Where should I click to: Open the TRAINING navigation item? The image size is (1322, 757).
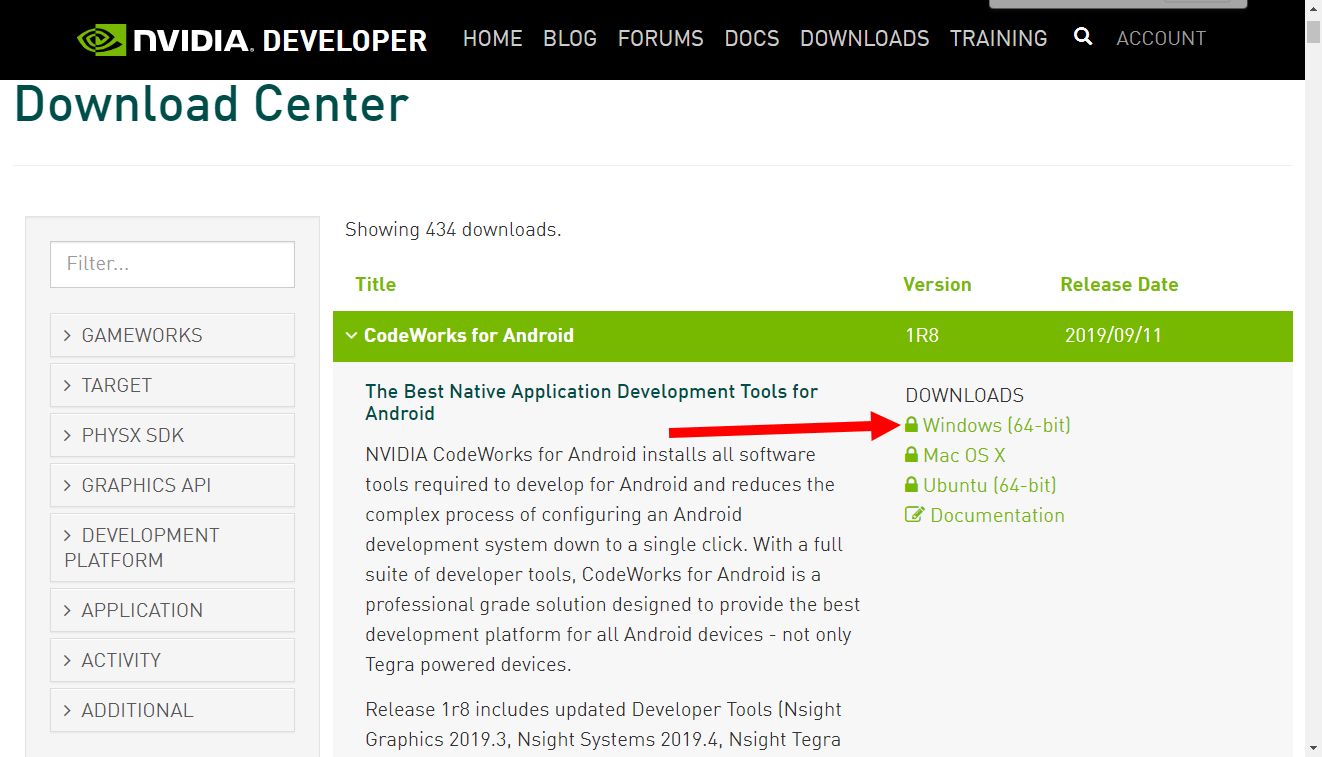click(999, 38)
